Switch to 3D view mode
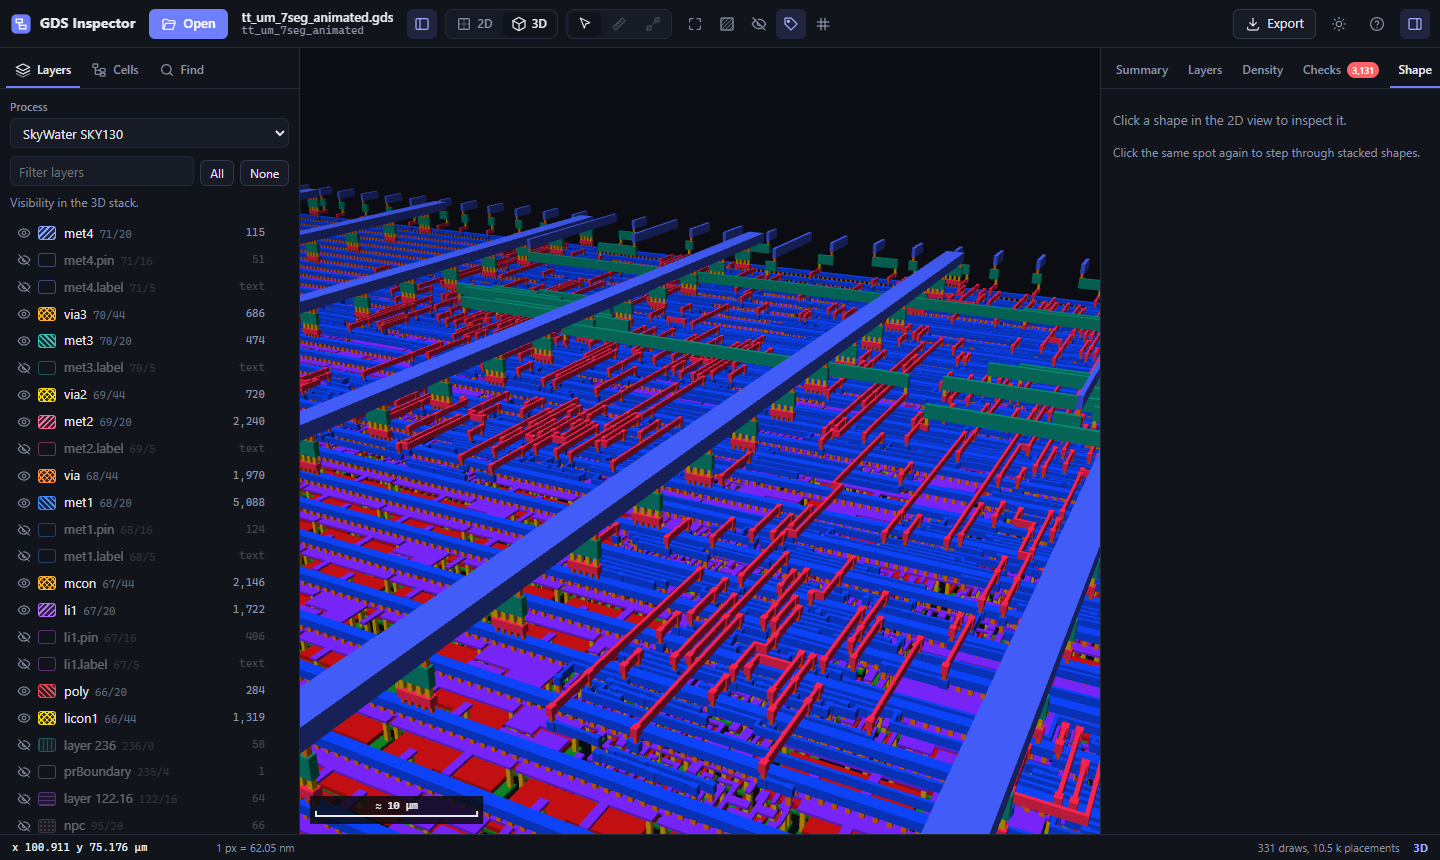1440x860 pixels. (x=529, y=24)
